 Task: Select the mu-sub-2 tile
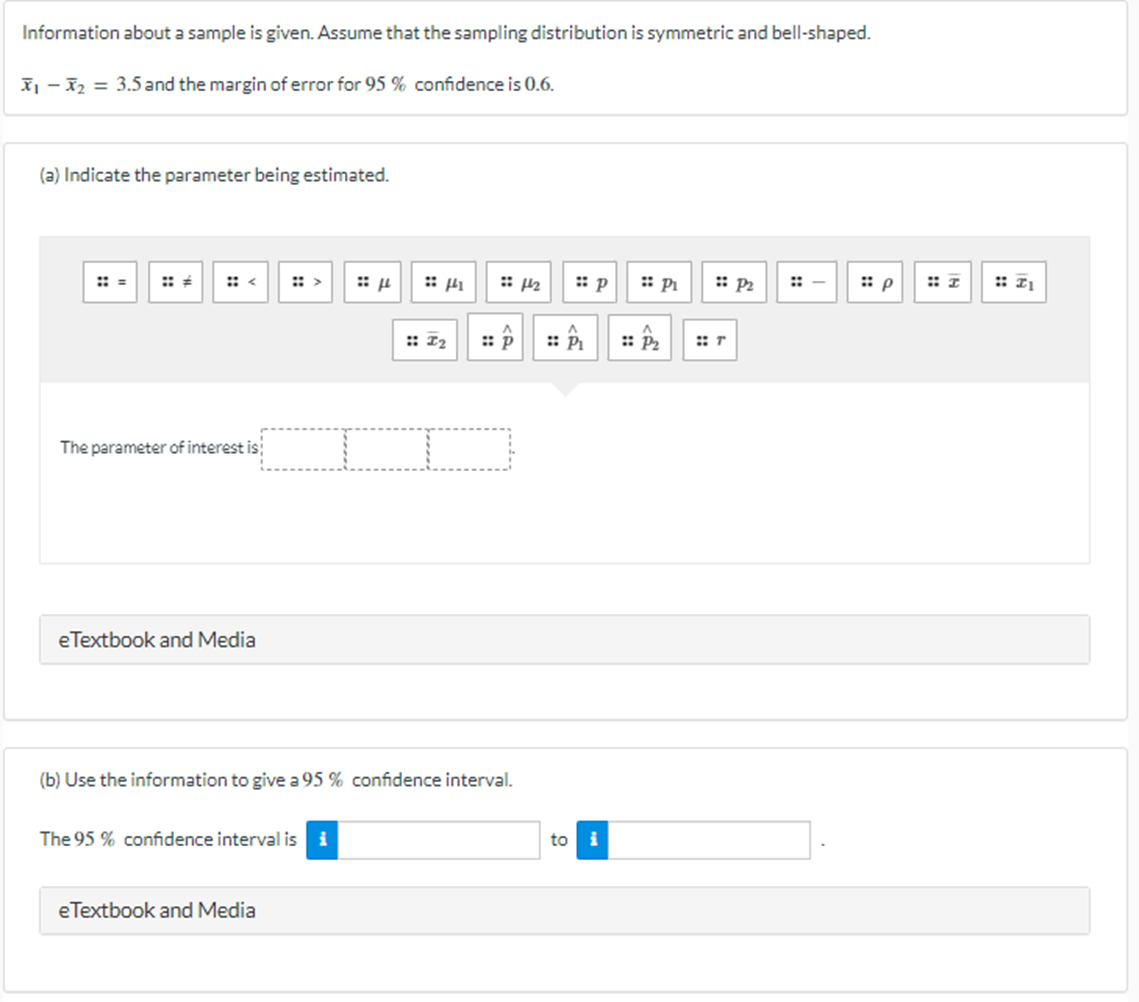[519, 282]
